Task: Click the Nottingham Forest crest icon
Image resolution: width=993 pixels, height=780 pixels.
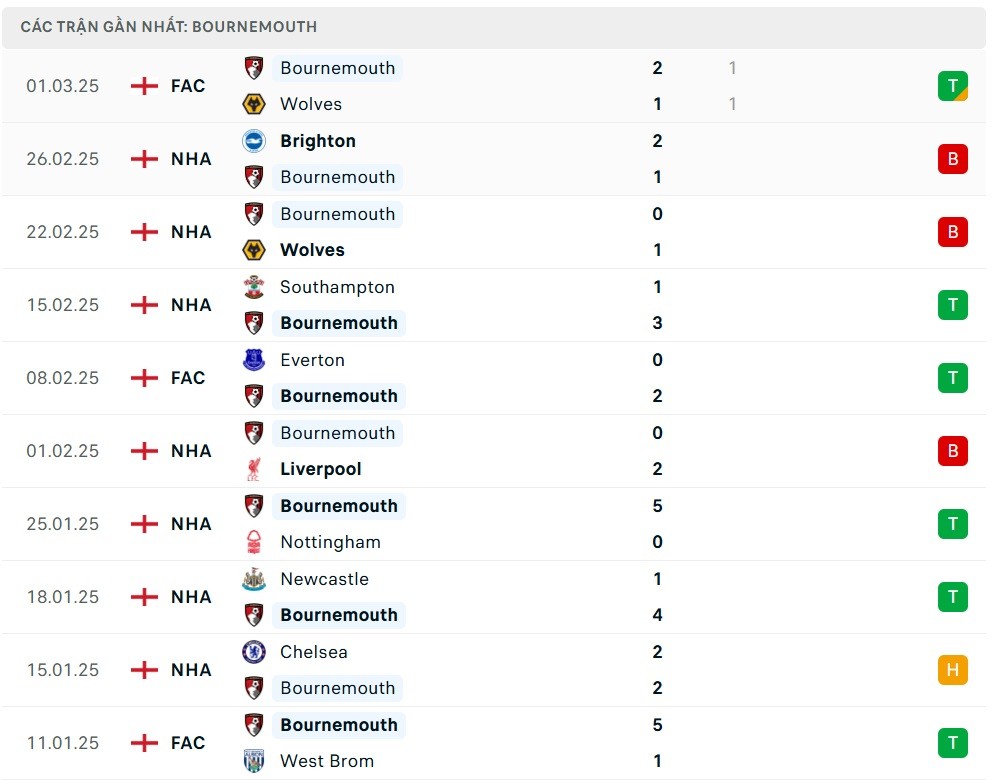Action: tap(254, 542)
